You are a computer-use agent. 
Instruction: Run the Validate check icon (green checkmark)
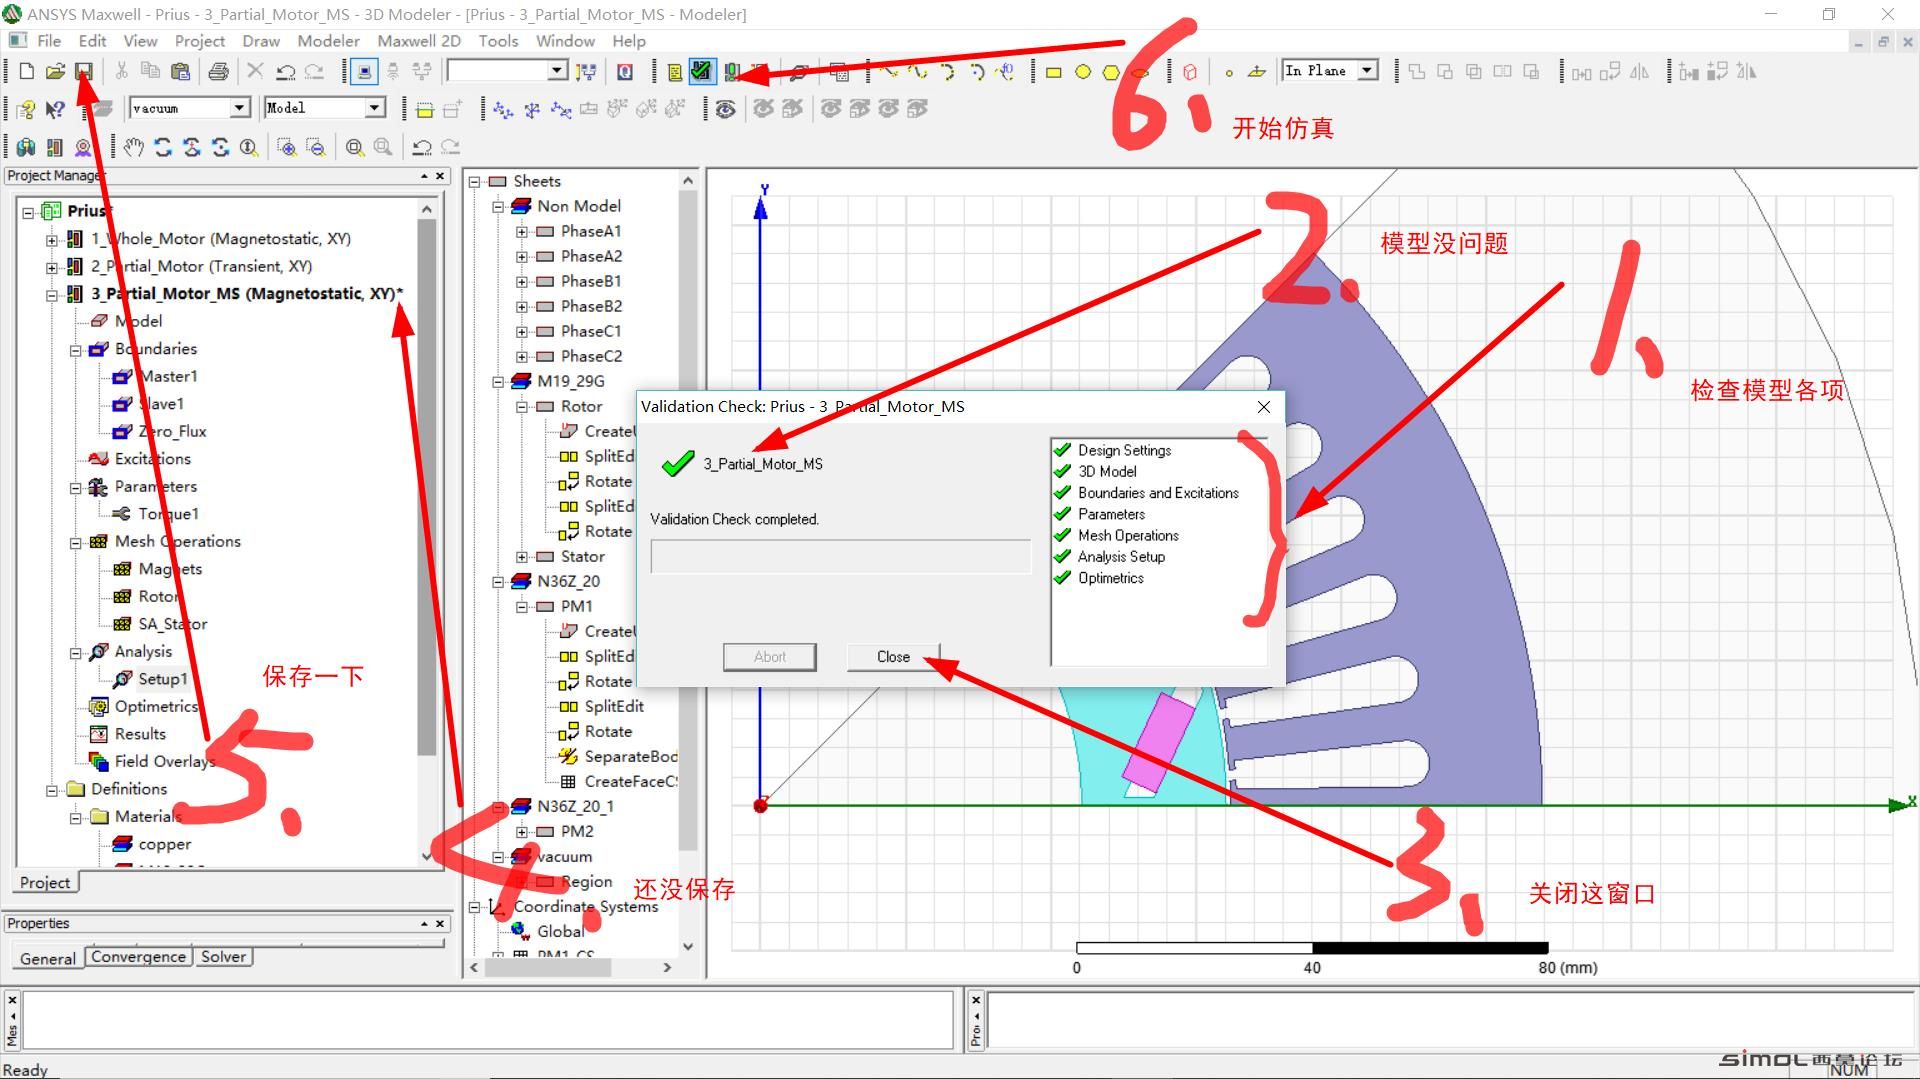[x=702, y=71]
